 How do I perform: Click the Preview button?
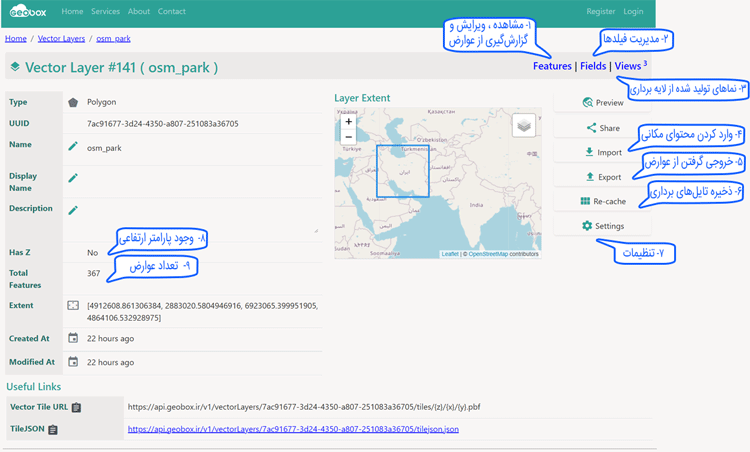(603, 103)
